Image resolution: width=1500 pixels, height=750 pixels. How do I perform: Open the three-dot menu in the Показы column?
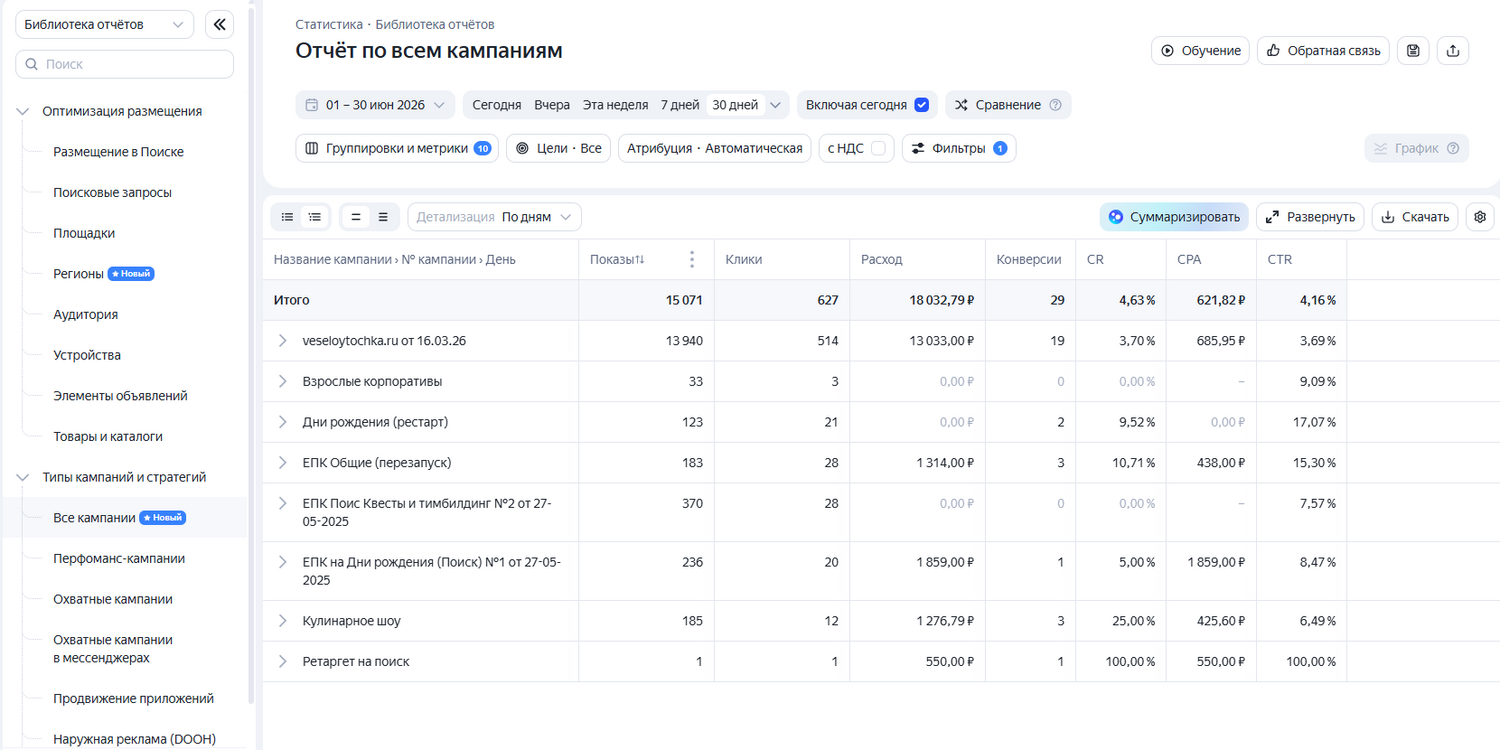(692, 260)
